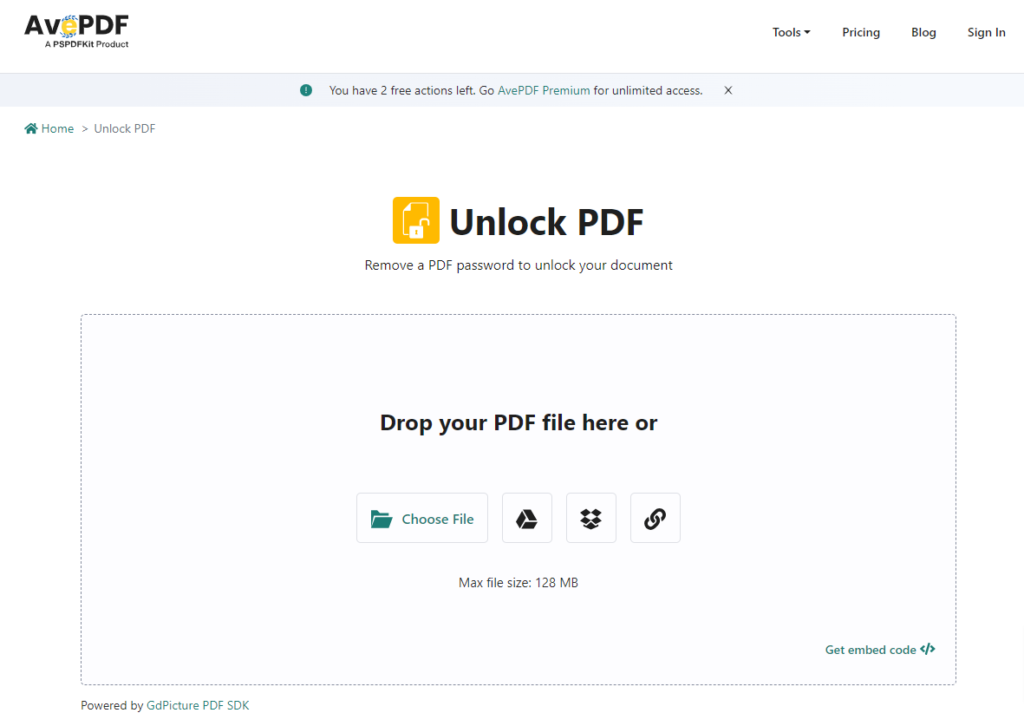Viewport: 1024px width, 726px height.
Task: Dismiss the free actions banner
Action: pyautogui.click(x=728, y=89)
